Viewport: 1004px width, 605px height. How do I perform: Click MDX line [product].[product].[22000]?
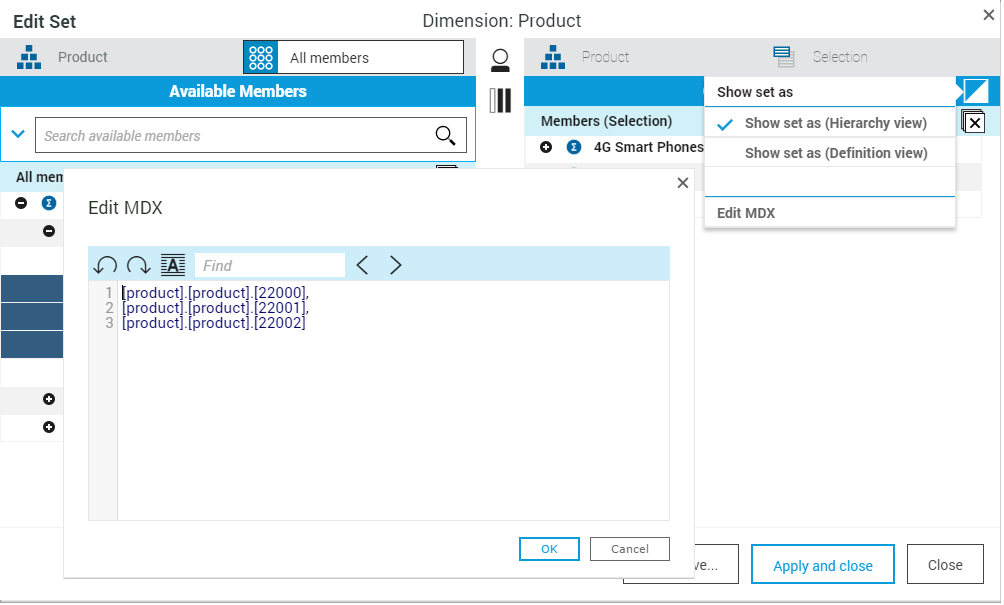click(x=215, y=293)
